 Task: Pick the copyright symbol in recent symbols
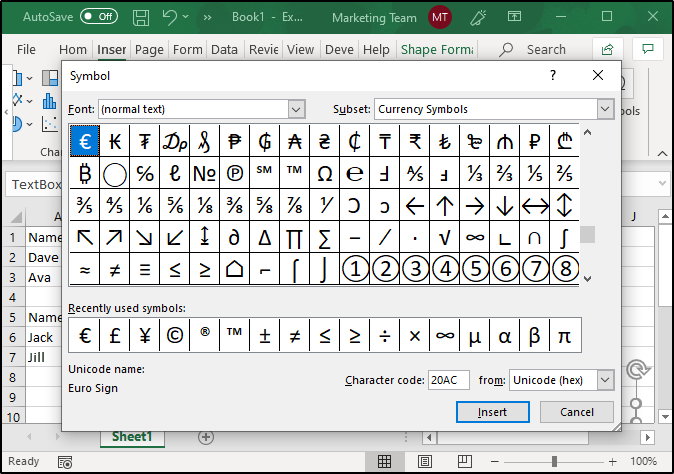pos(175,336)
